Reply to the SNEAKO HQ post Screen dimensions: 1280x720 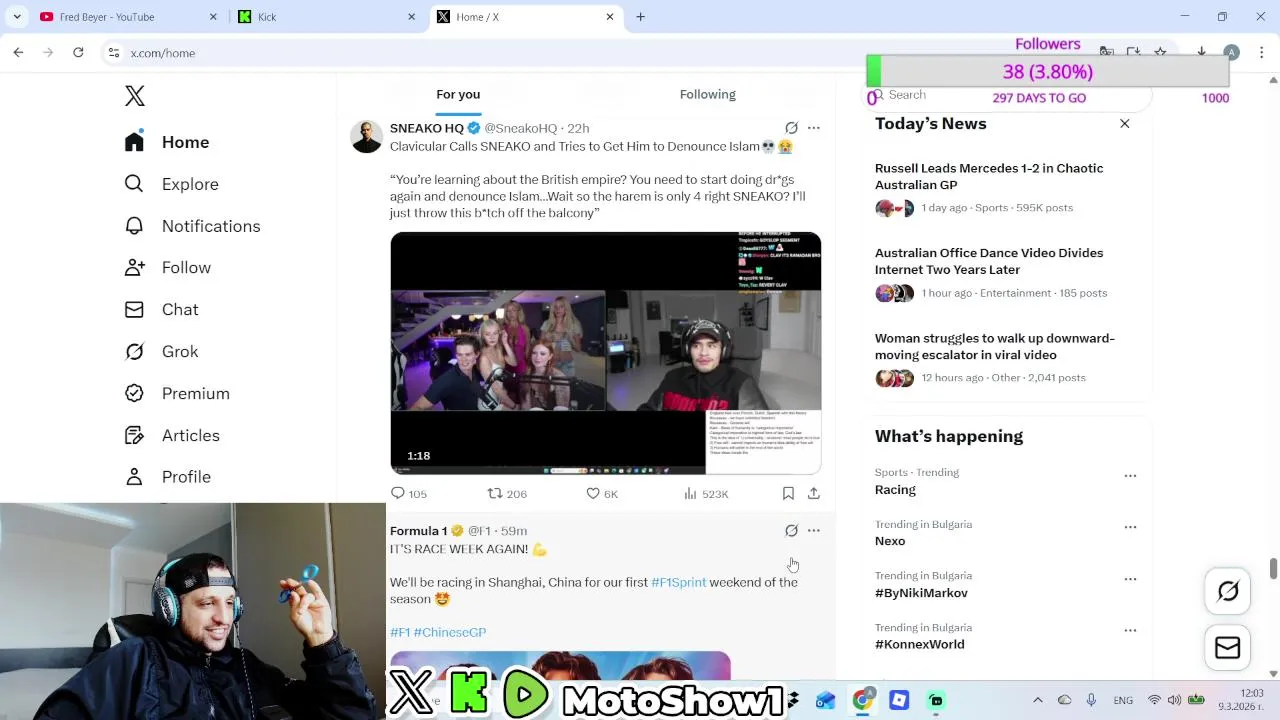point(408,493)
